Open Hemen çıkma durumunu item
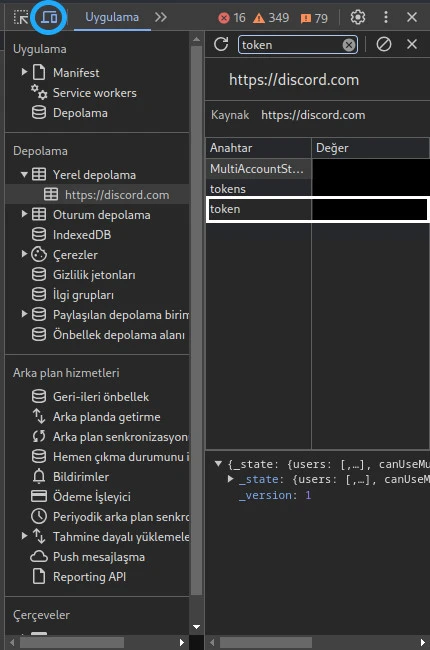 (x=121, y=457)
